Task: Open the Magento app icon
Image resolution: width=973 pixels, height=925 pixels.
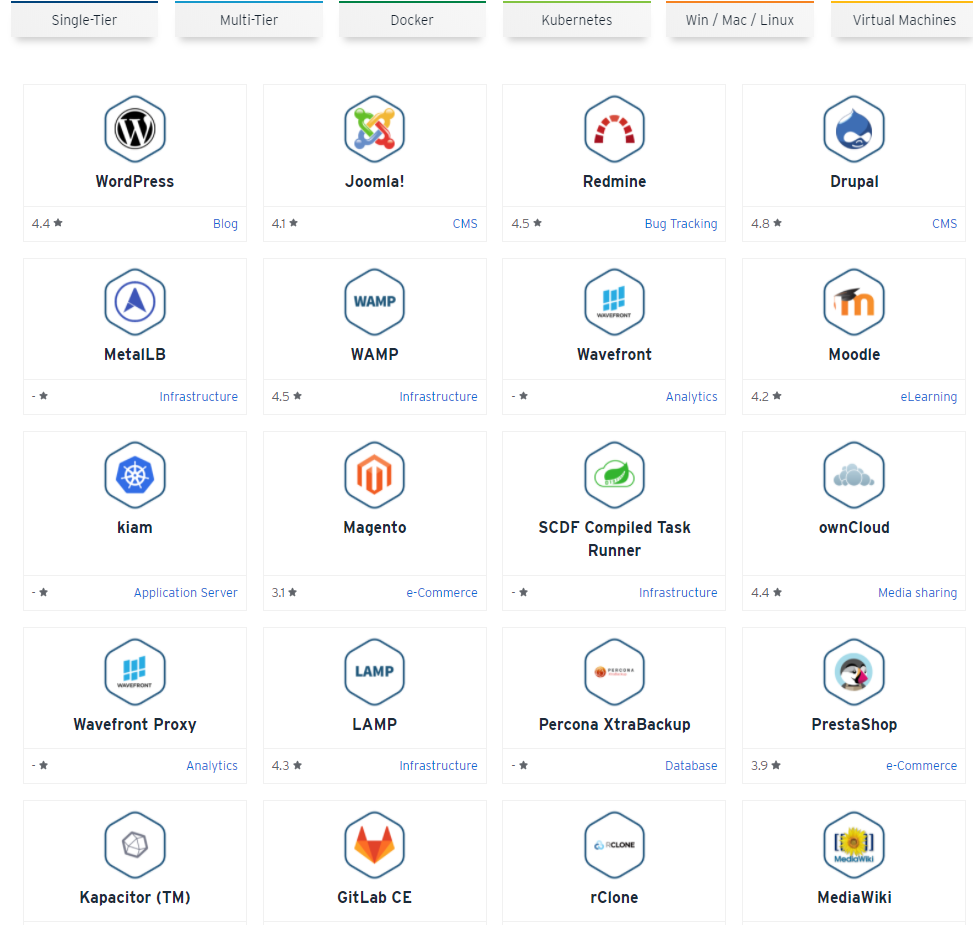Action: (x=374, y=475)
